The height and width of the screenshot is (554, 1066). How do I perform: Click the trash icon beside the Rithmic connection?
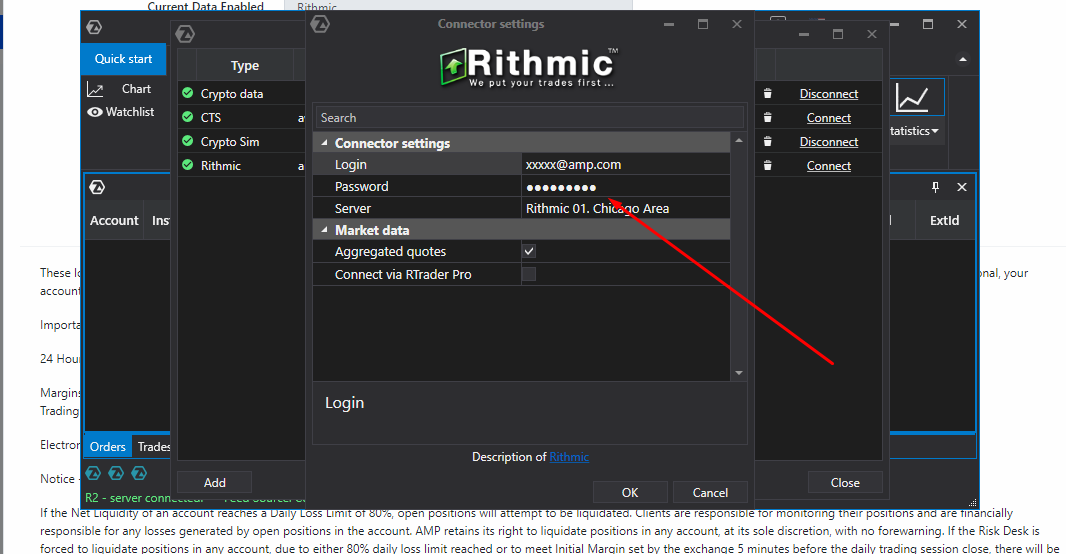click(768, 165)
